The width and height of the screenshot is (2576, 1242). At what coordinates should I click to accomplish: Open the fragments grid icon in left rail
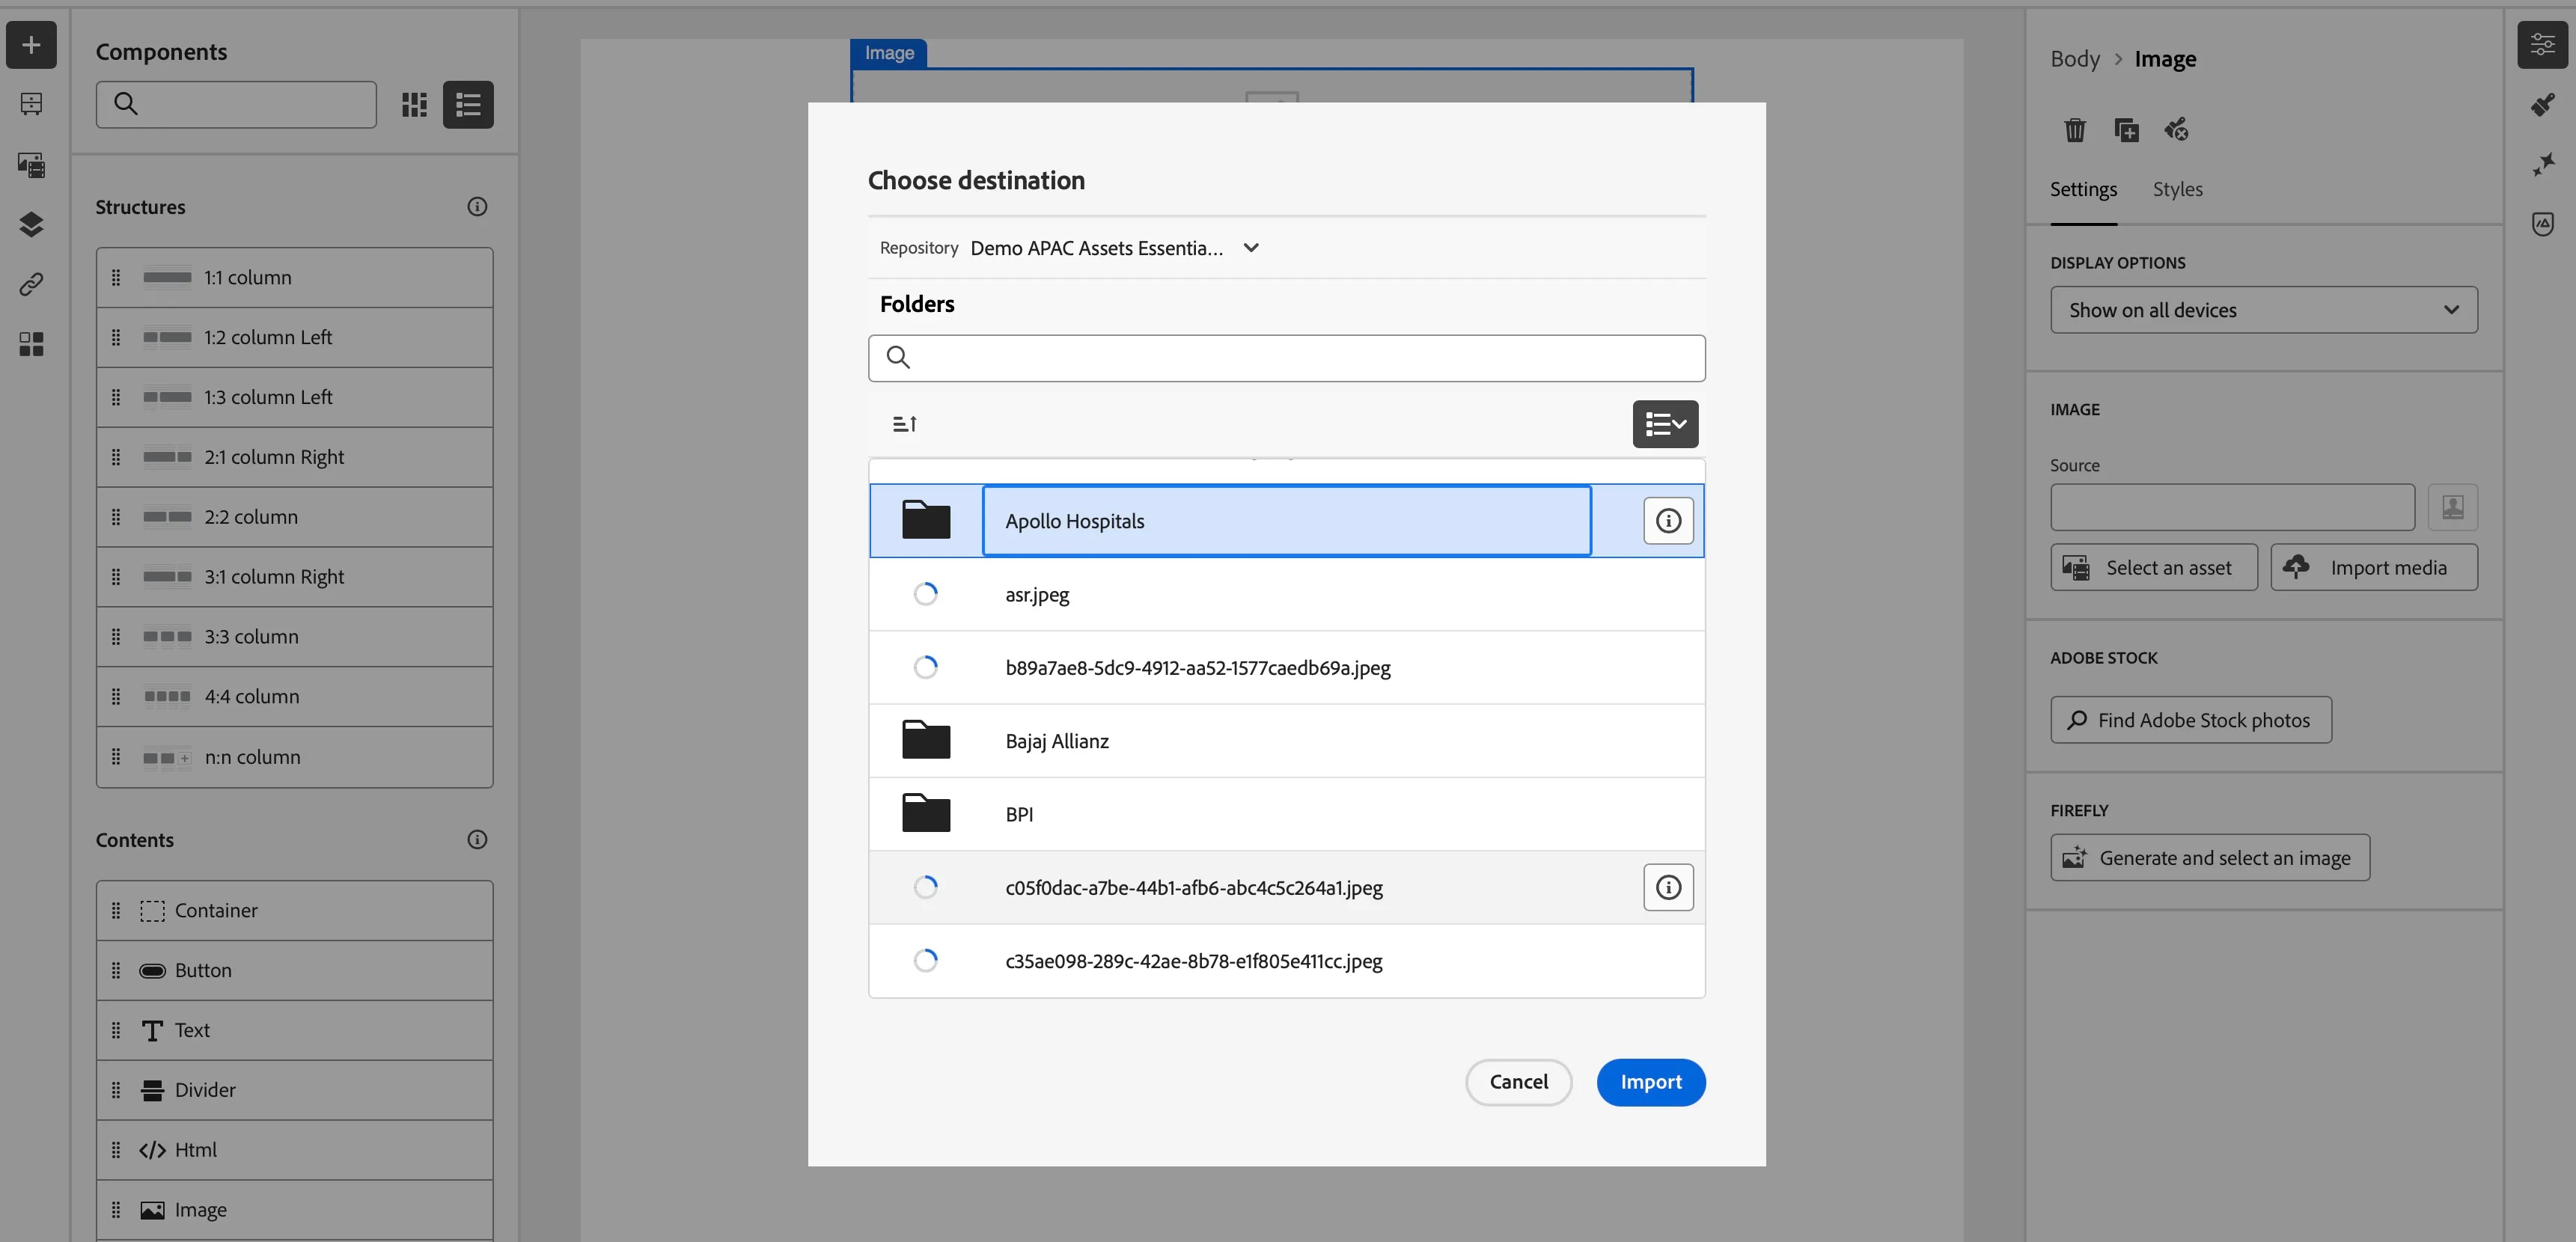click(x=31, y=344)
